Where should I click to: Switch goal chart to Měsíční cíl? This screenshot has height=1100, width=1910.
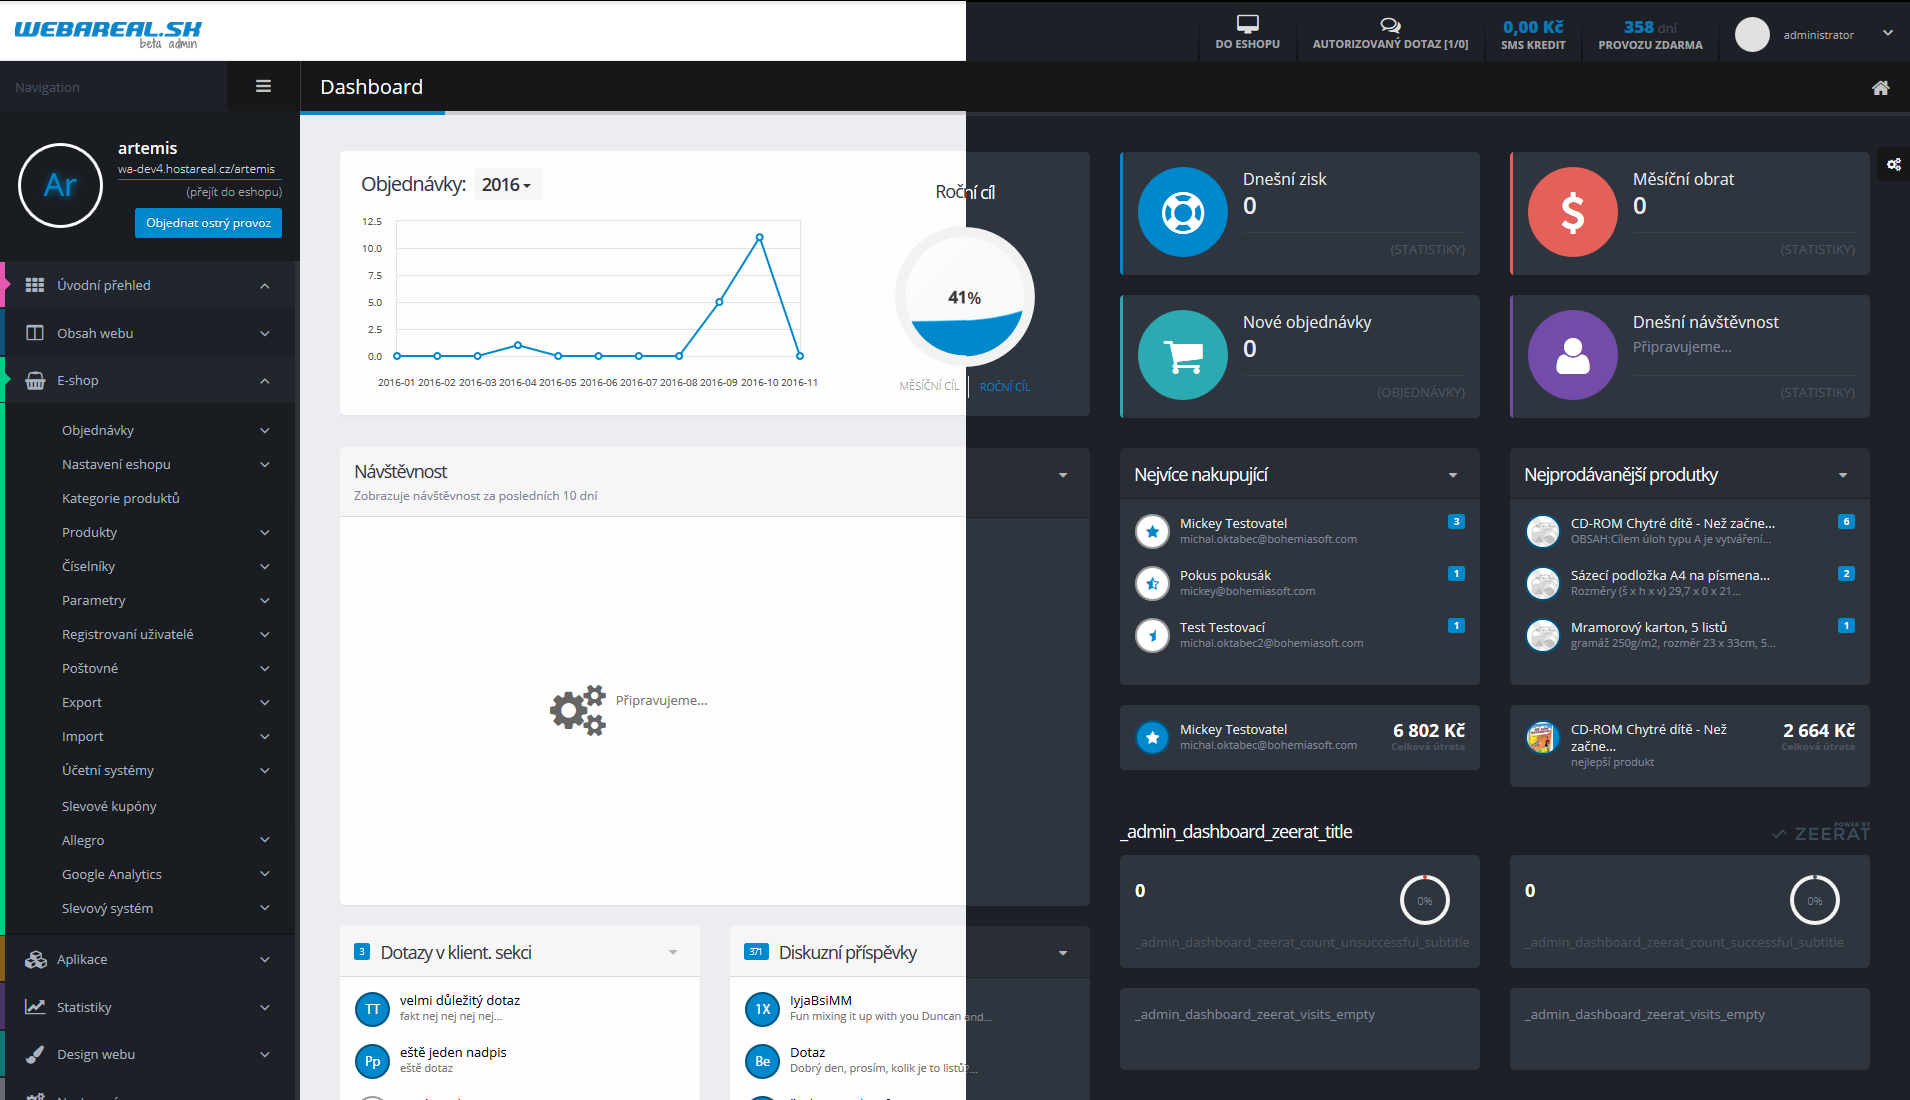928,386
